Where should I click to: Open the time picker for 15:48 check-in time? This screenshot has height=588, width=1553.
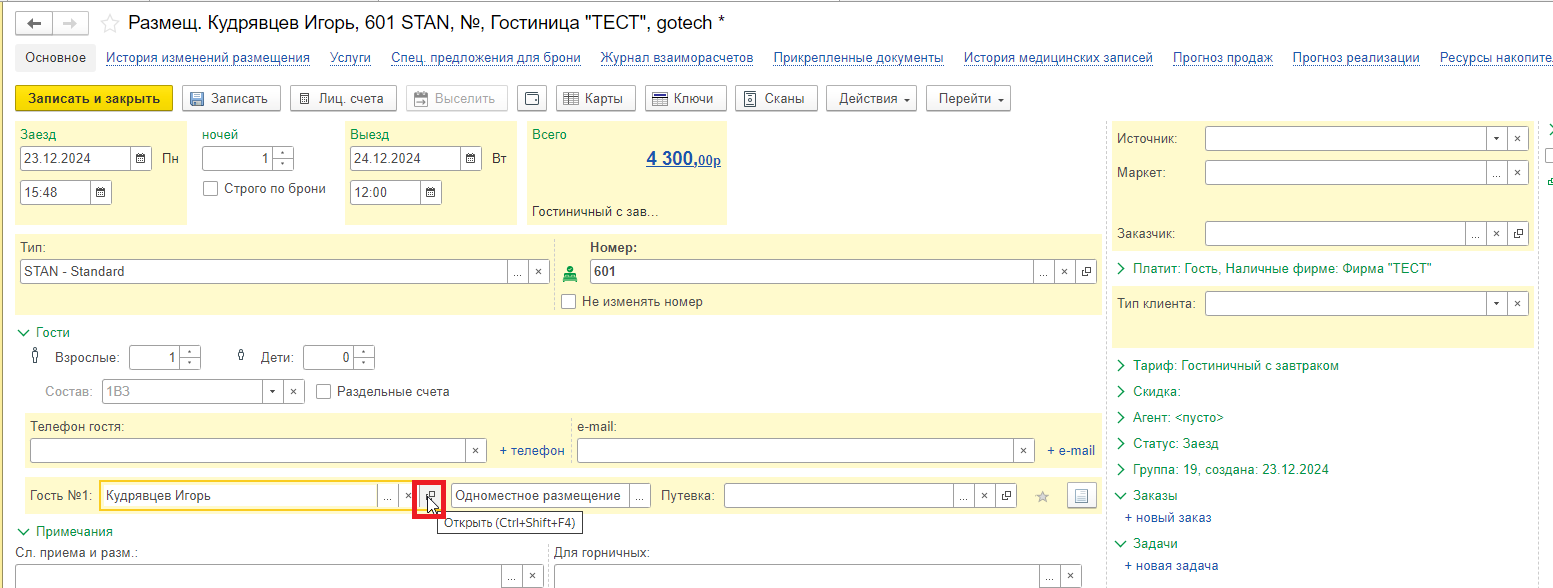pos(101,192)
